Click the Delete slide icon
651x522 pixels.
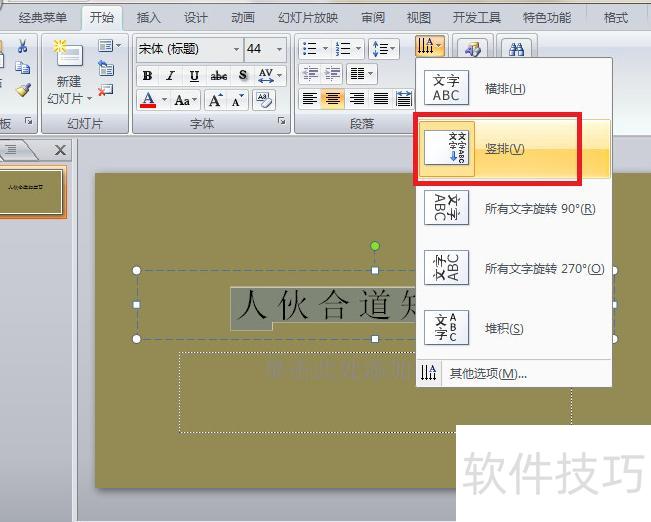click(x=105, y=90)
